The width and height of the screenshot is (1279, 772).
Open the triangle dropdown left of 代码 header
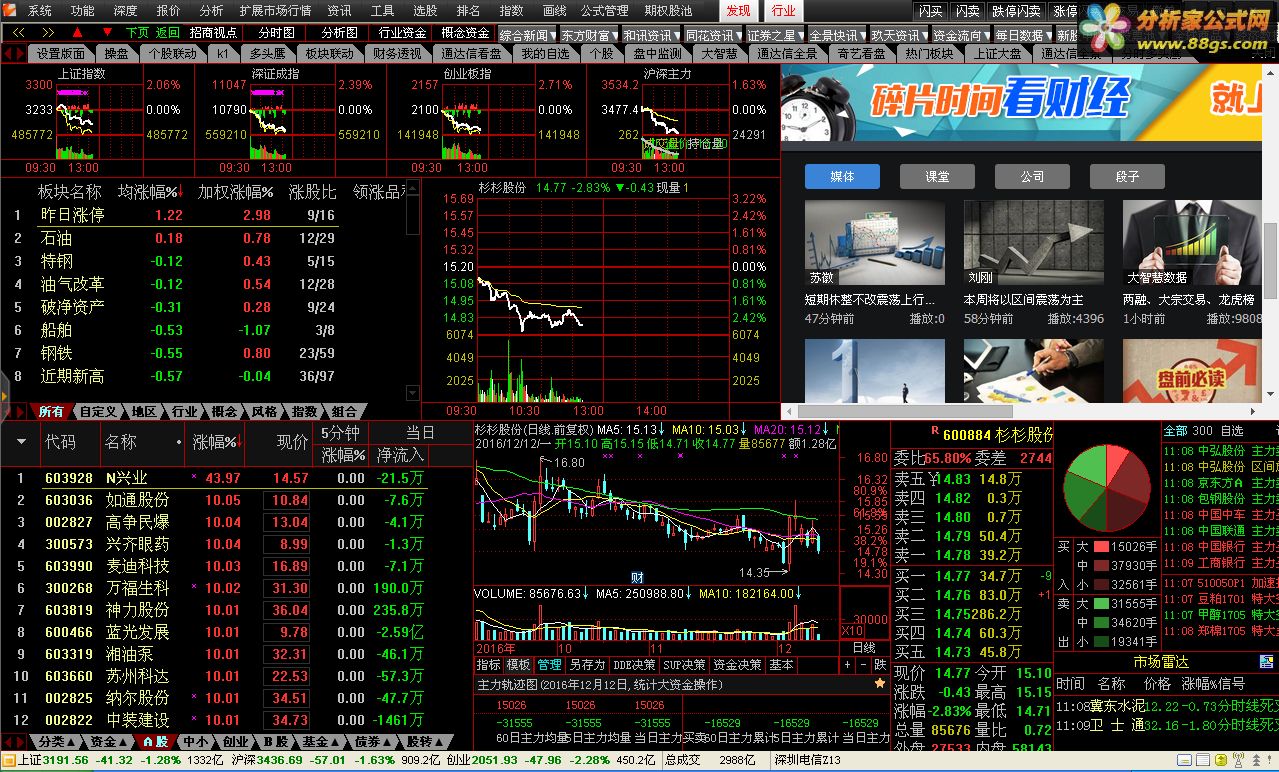[x=20, y=441]
